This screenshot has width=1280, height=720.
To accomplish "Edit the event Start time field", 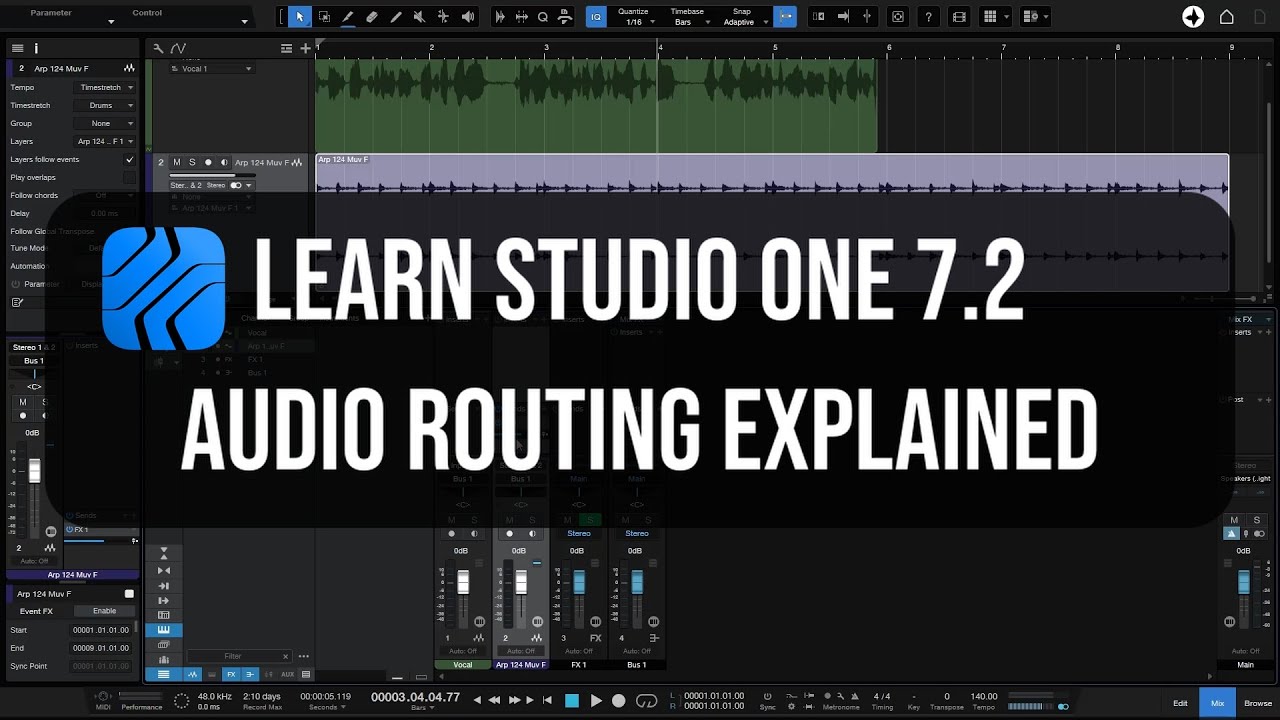I will pos(101,630).
